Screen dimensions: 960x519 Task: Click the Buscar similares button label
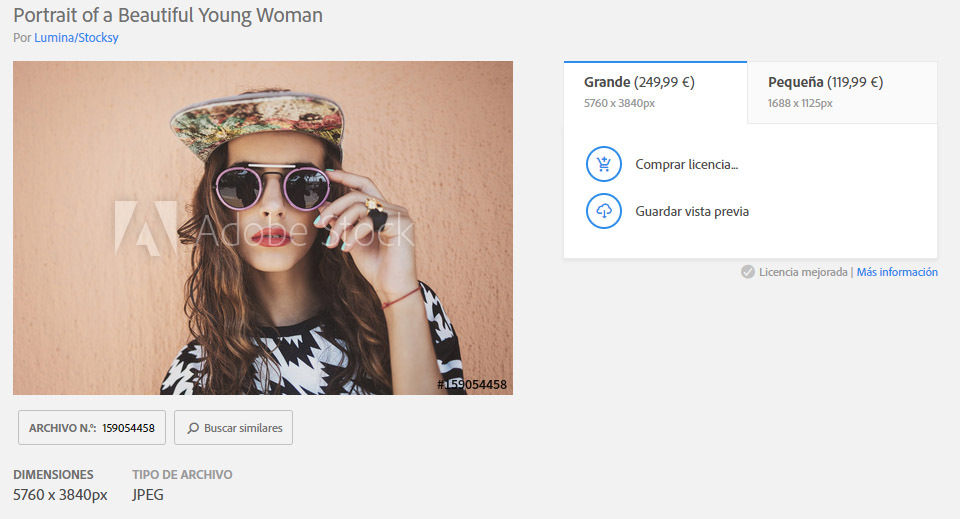click(x=243, y=428)
